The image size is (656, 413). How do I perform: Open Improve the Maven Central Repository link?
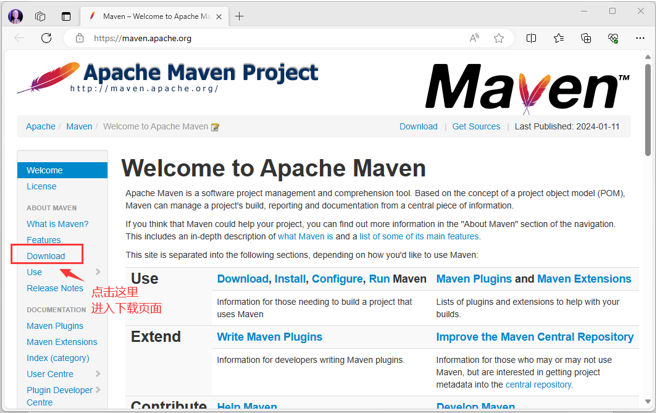[x=535, y=337]
